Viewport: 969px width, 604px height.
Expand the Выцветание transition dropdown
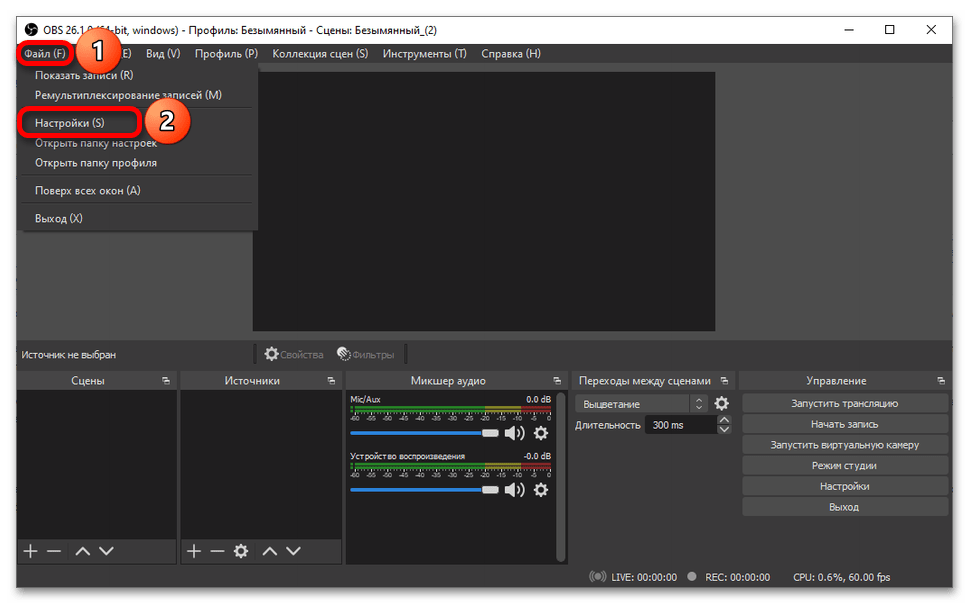[641, 404]
